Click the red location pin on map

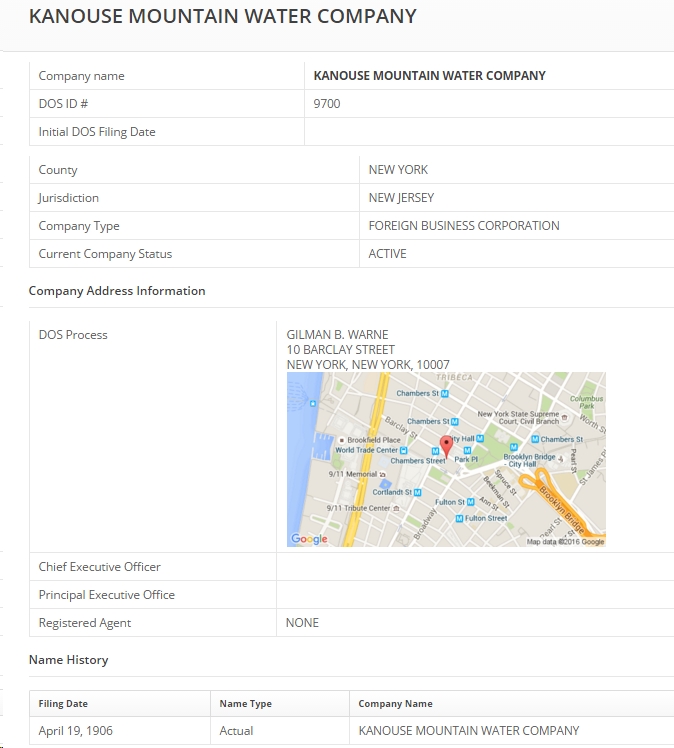[446, 445]
